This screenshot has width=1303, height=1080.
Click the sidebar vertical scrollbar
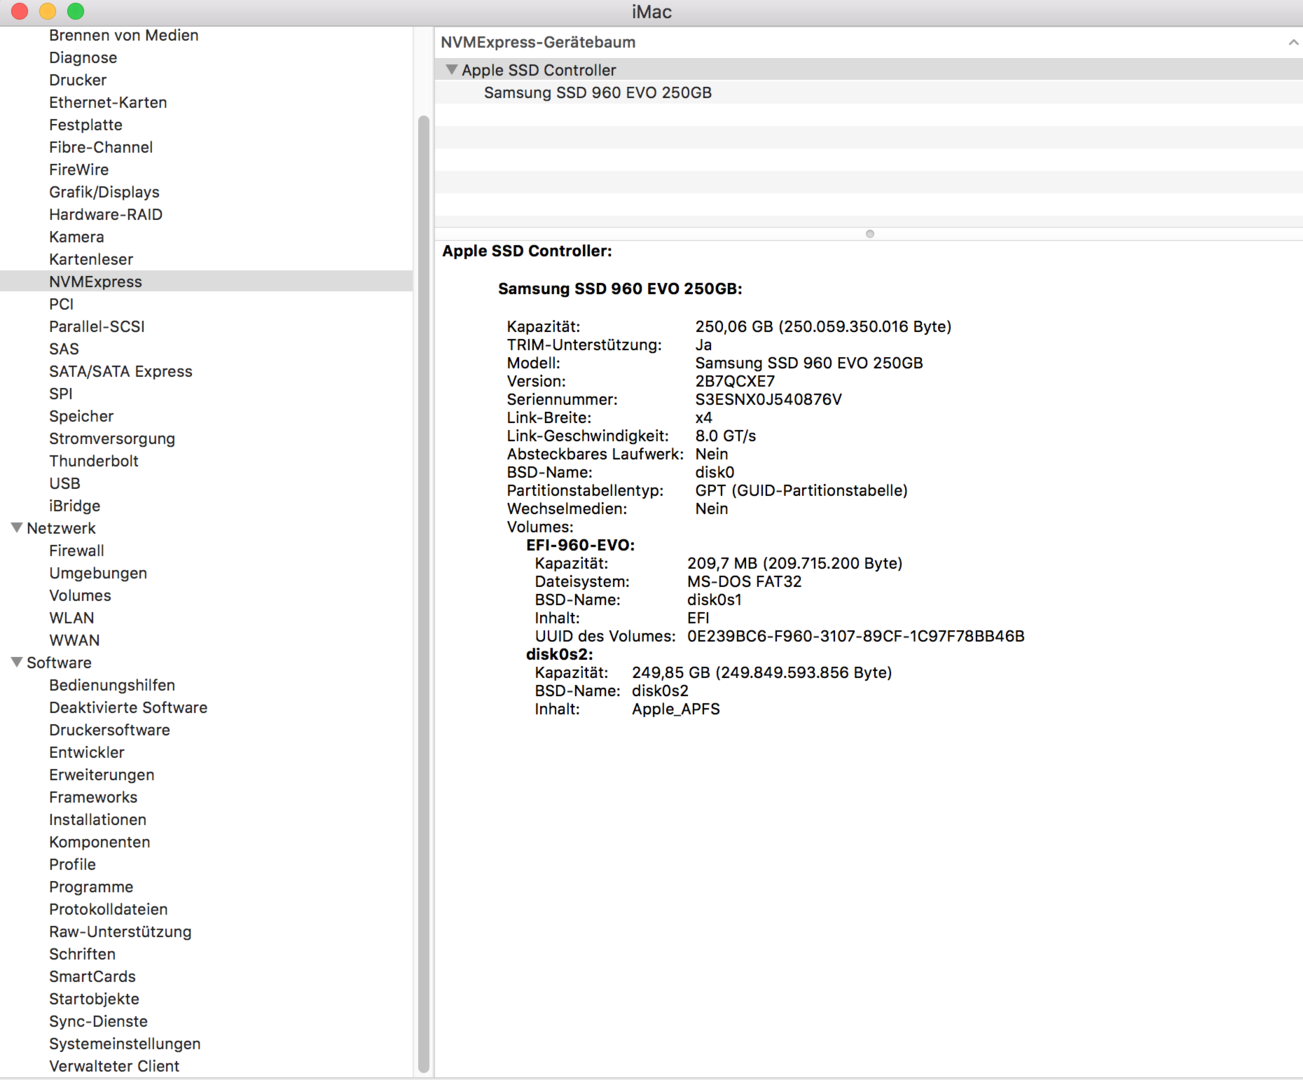click(x=423, y=594)
